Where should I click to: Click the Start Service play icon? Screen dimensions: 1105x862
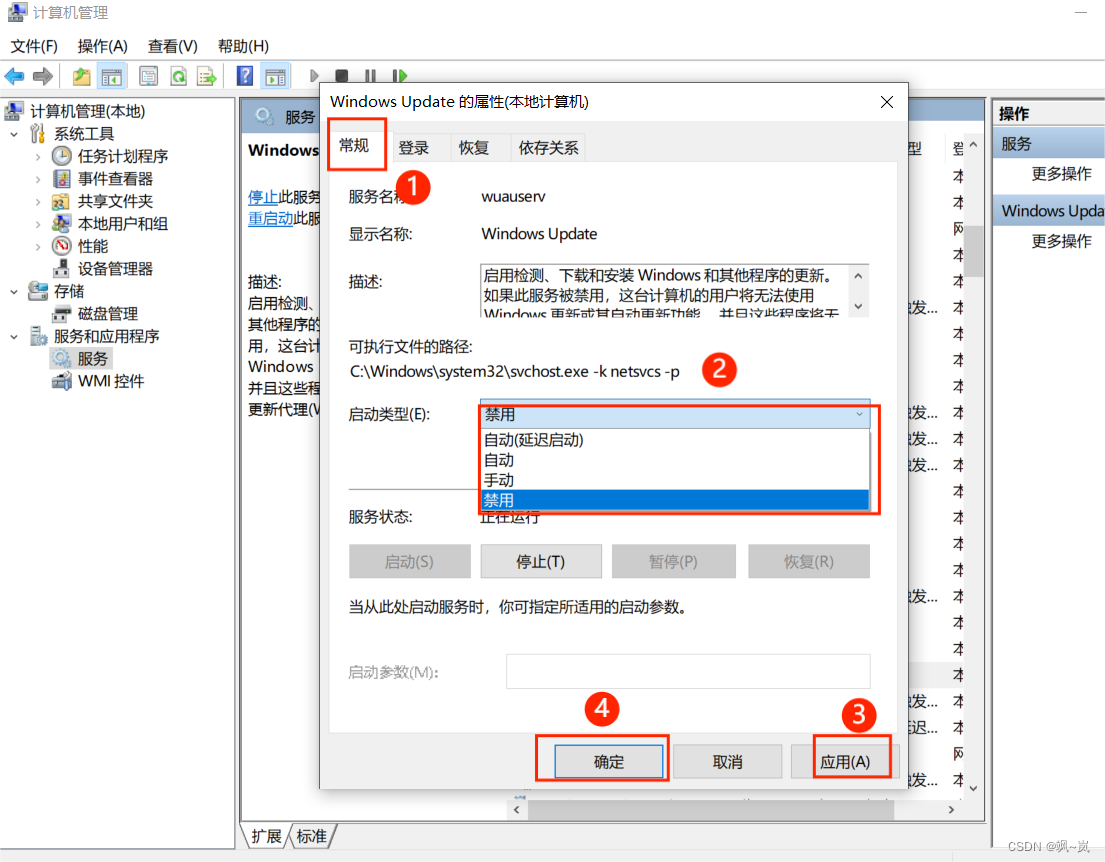[314, 75]
